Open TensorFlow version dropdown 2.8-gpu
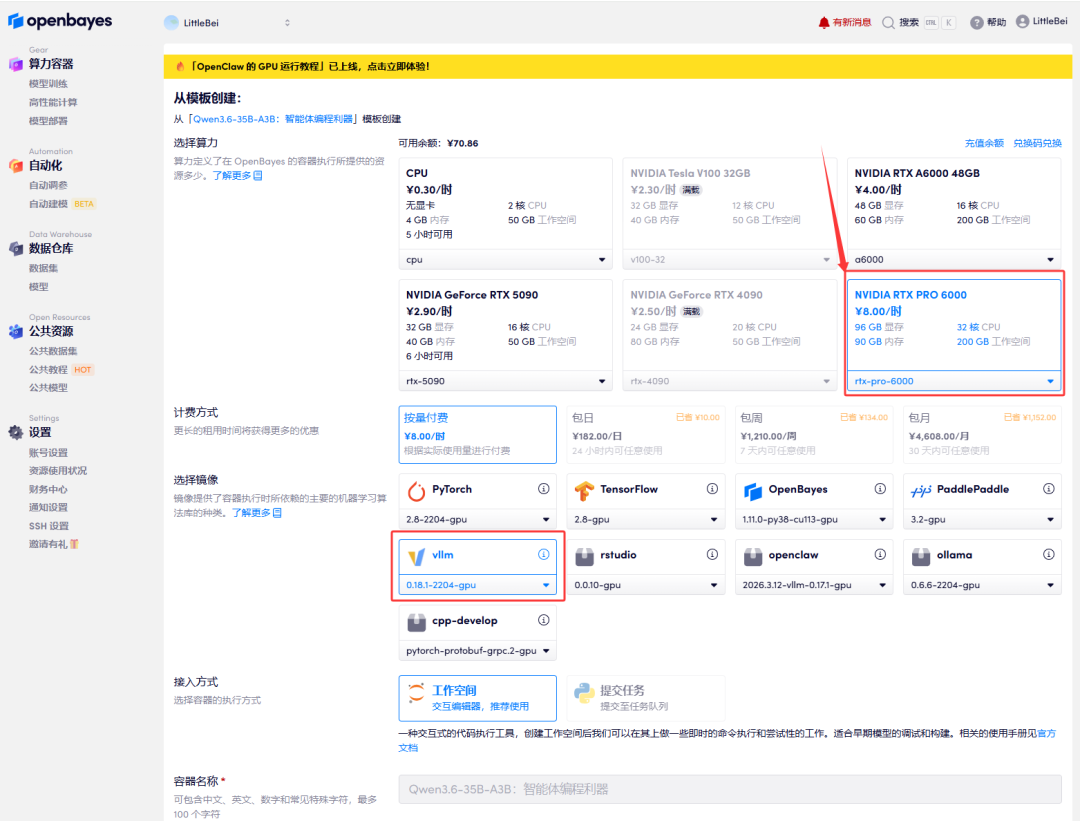Viewport: 1080px width, 821px height. click(646, 519)
